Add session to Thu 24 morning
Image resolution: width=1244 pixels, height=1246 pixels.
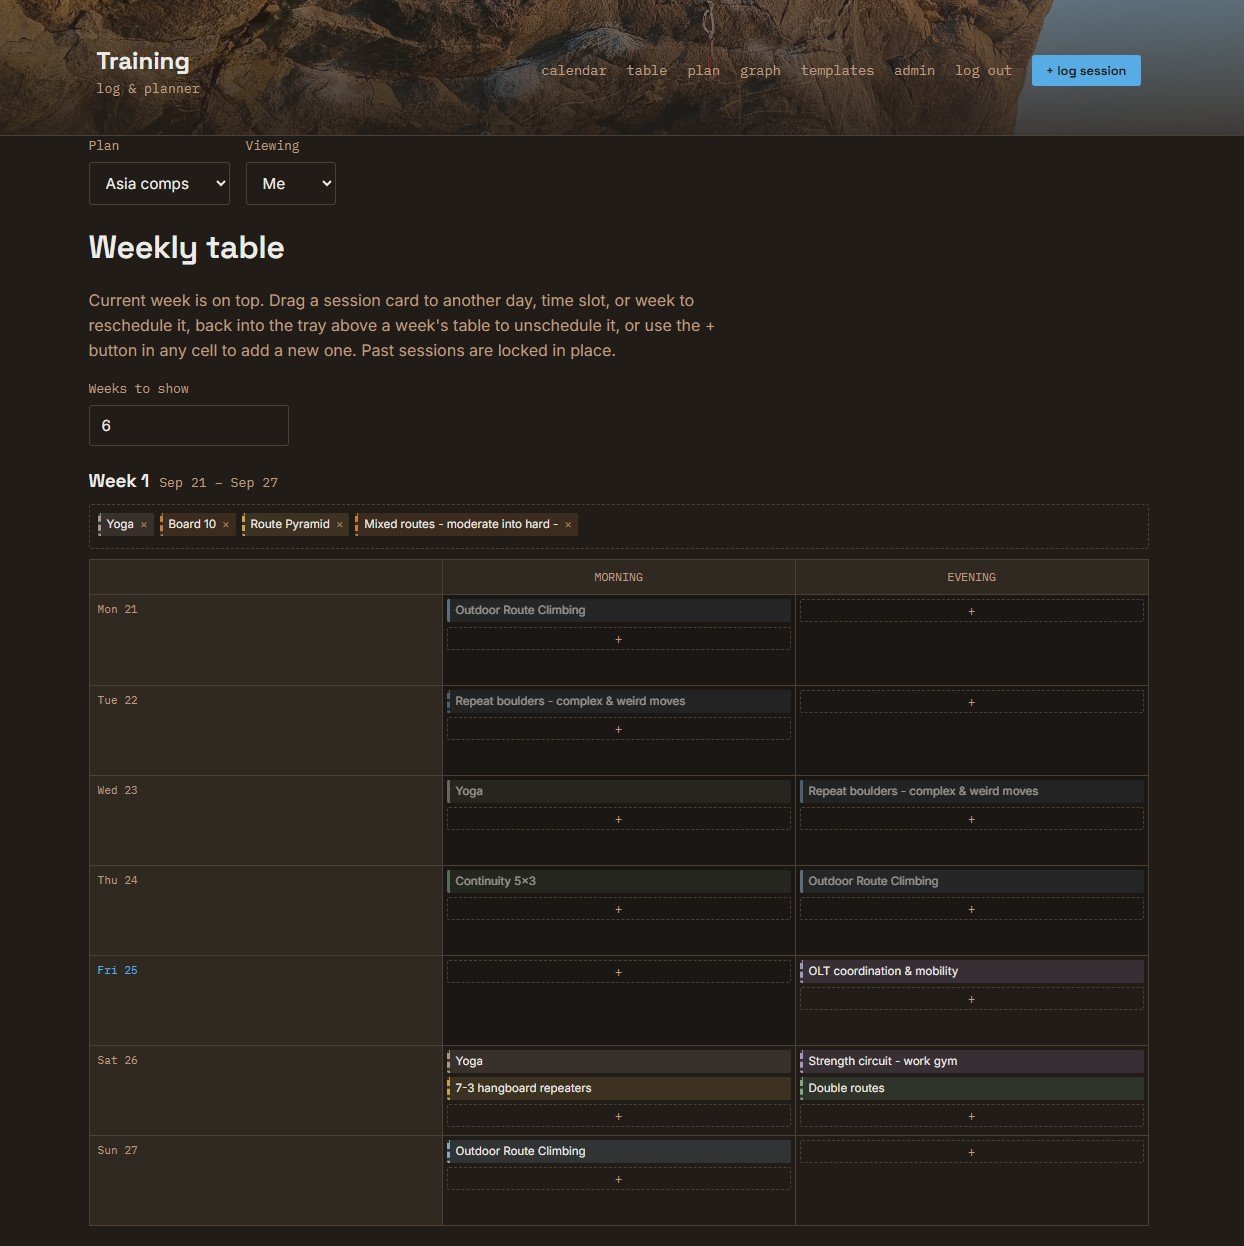point(618,909)
